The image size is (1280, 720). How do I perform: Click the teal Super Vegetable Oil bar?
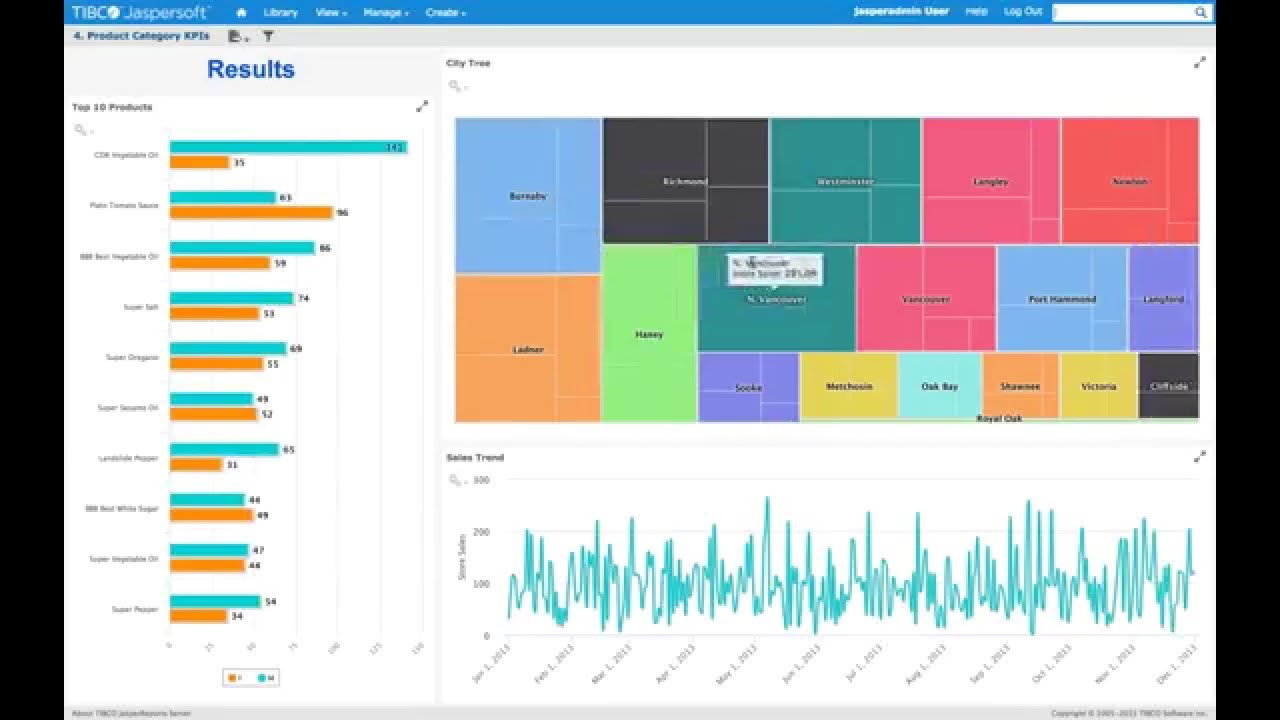pos(209,550)
